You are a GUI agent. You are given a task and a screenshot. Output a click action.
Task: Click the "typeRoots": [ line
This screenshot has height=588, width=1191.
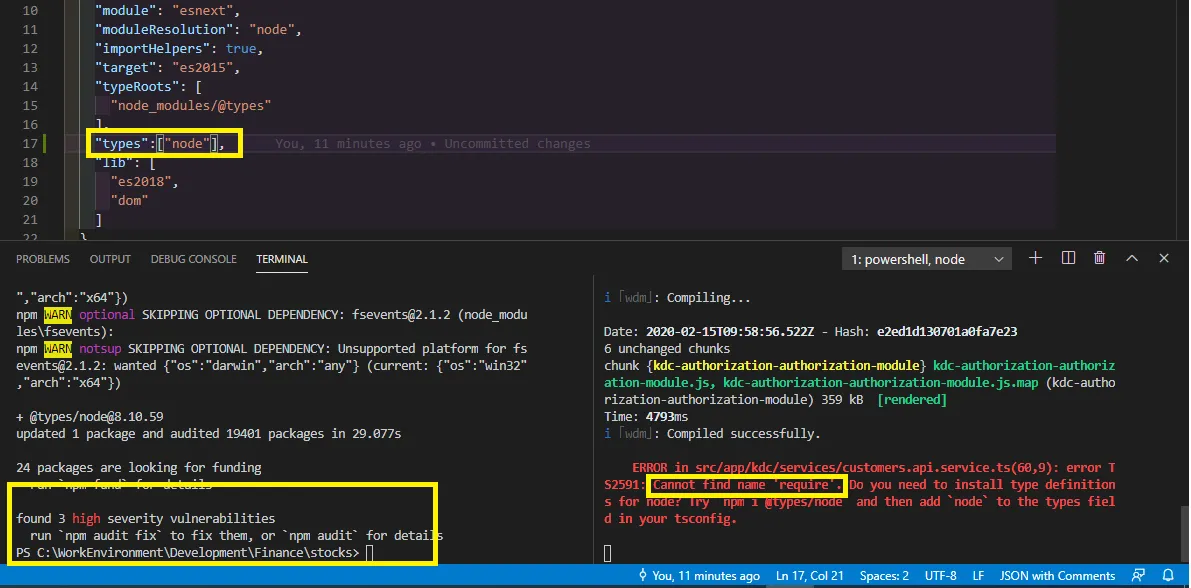click(x=147, y=87)
